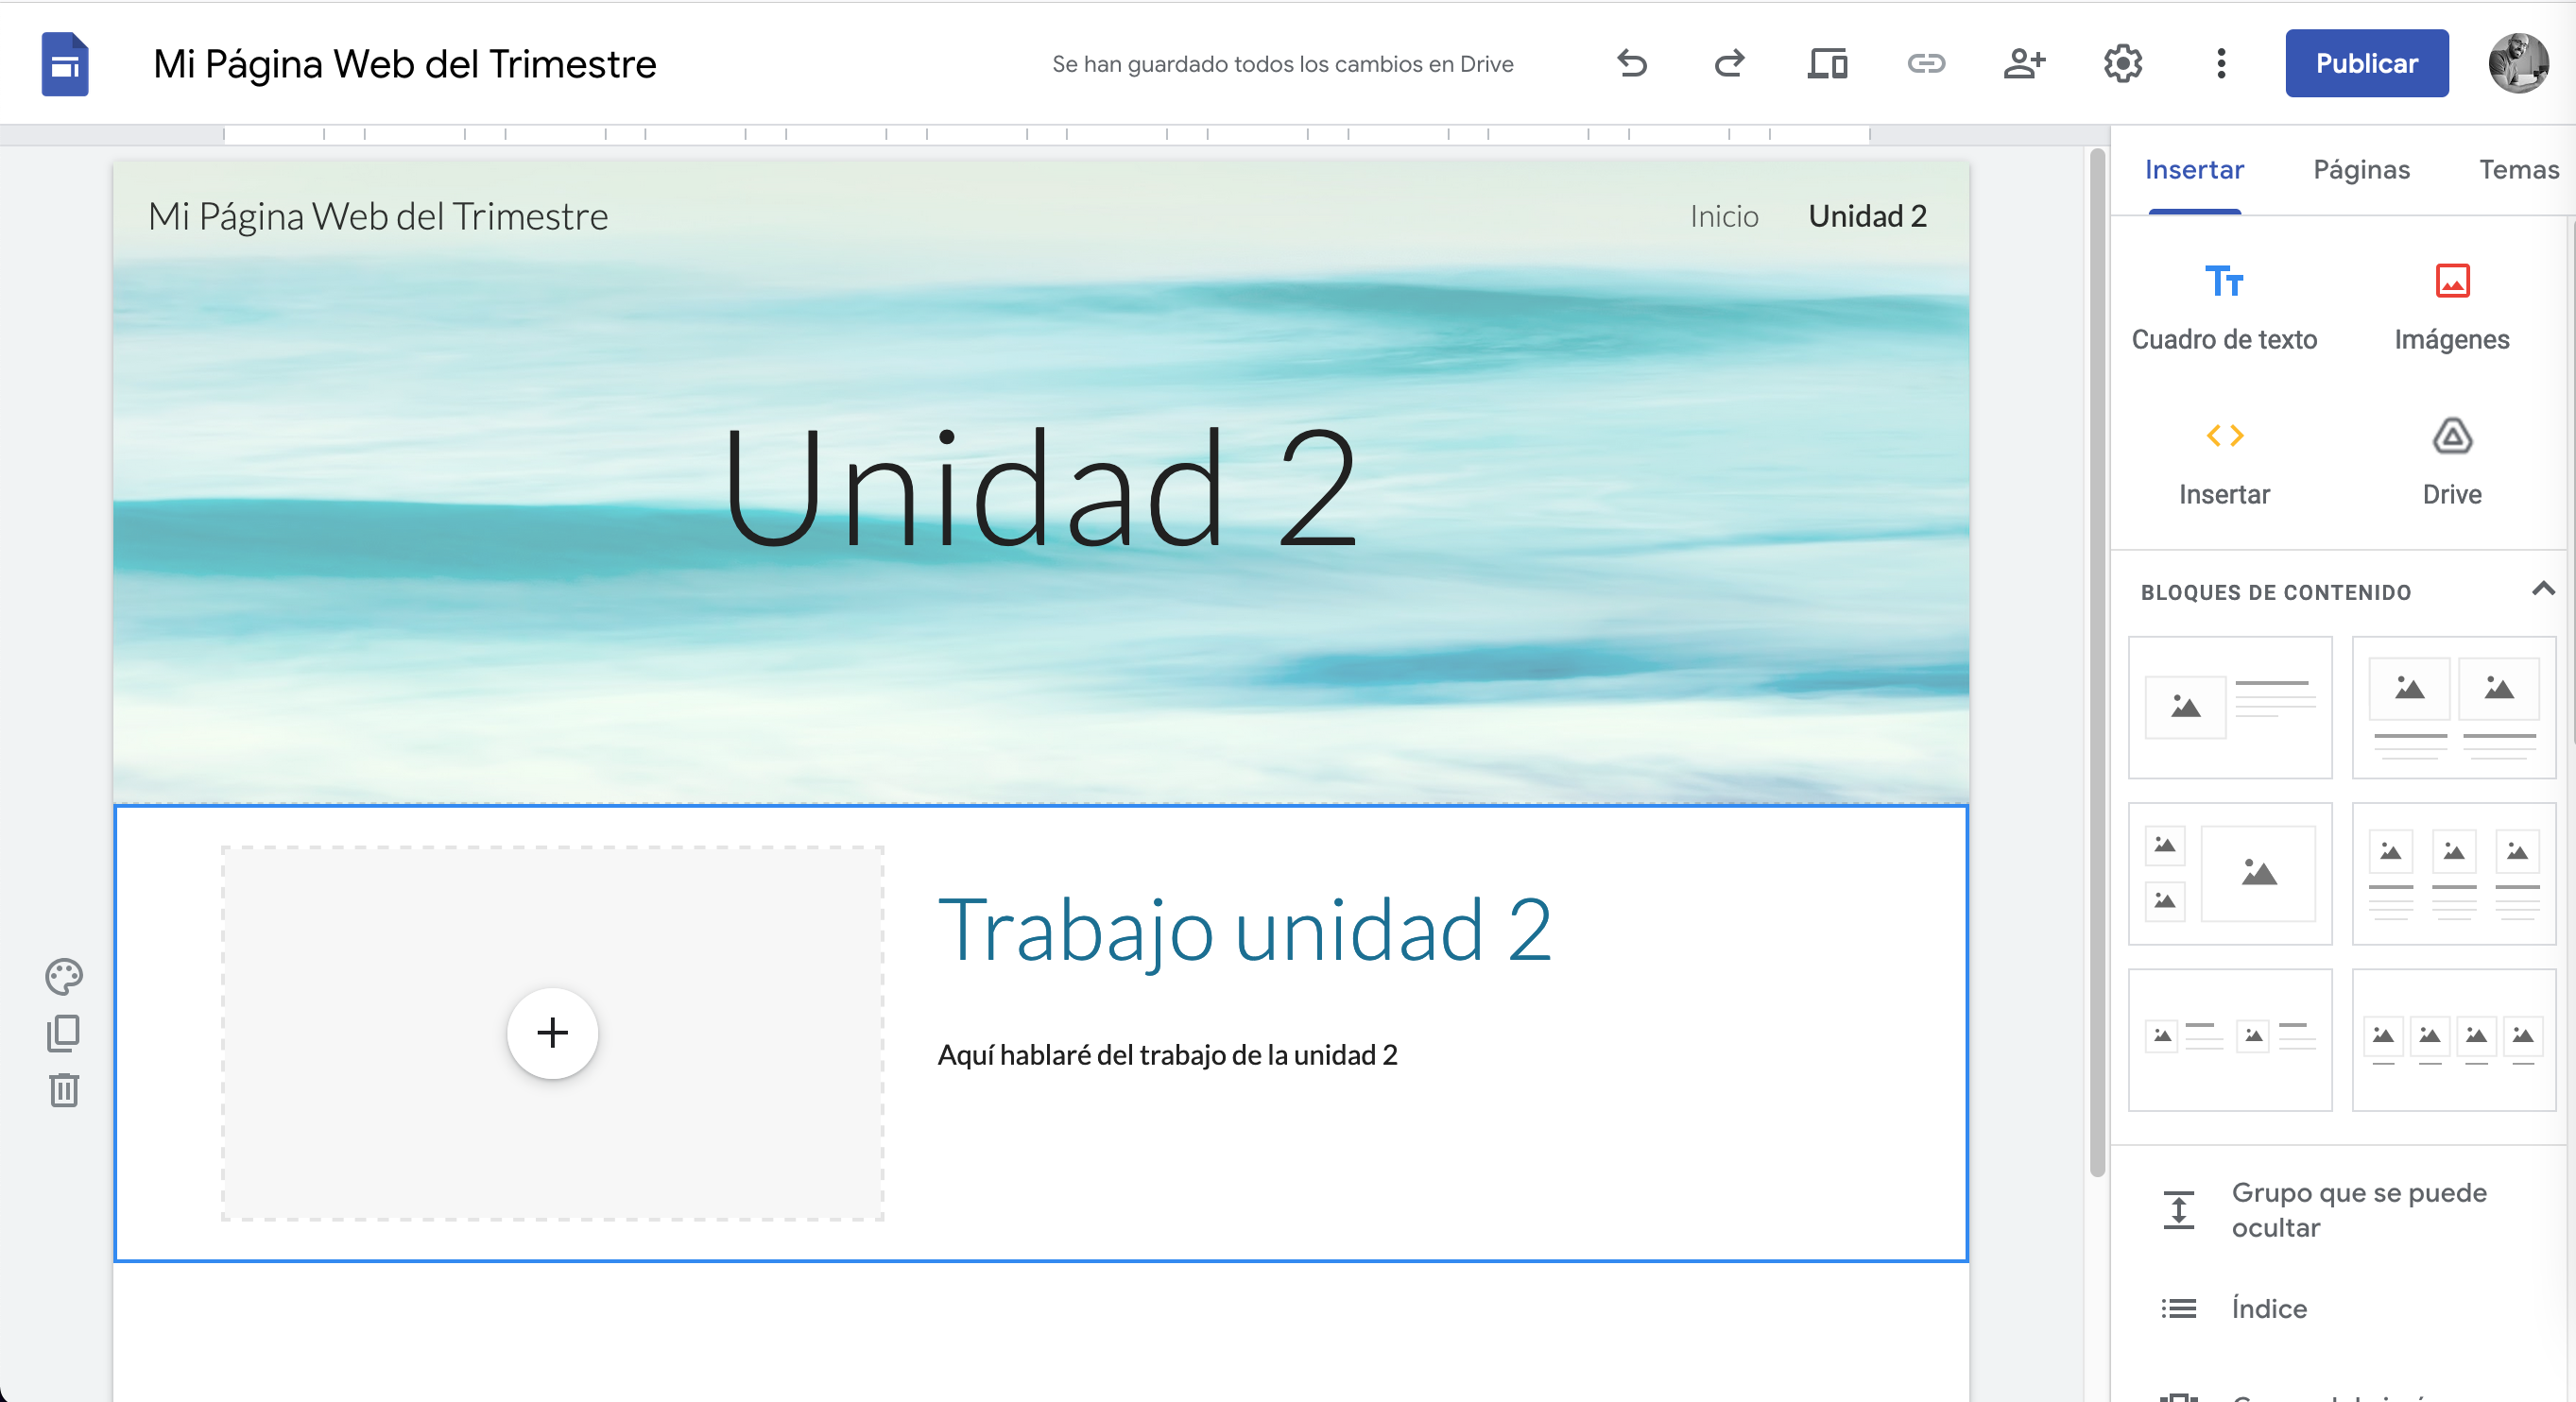Delete the section with trash icon
The height and width of the screenshot is (1402, 2576).
tap(64, 1090)
